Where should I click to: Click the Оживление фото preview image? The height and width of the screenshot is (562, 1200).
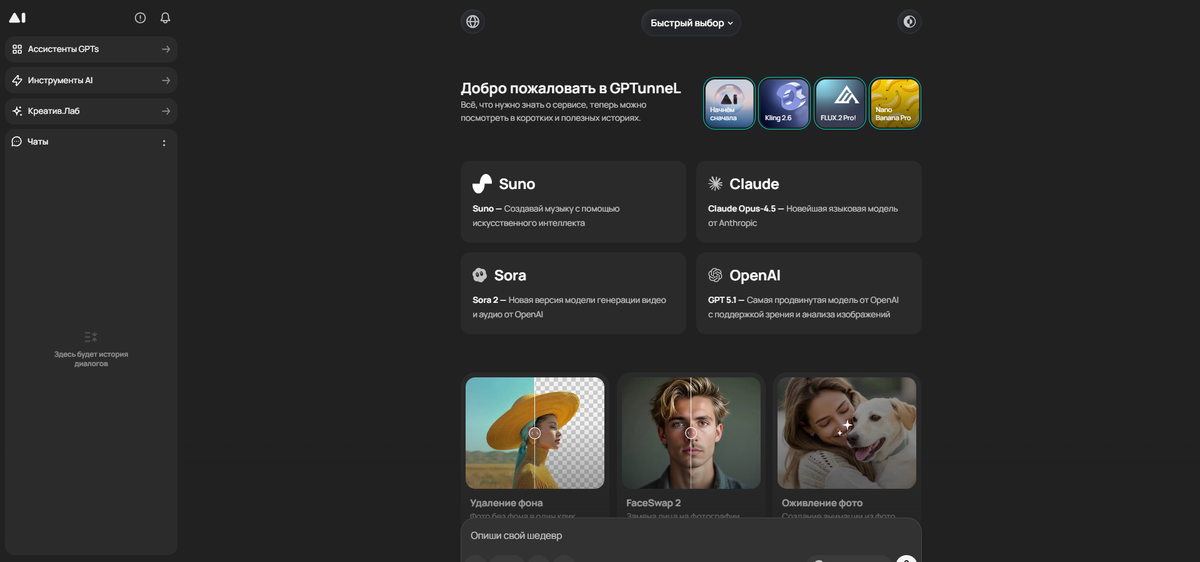pos(847,433)
